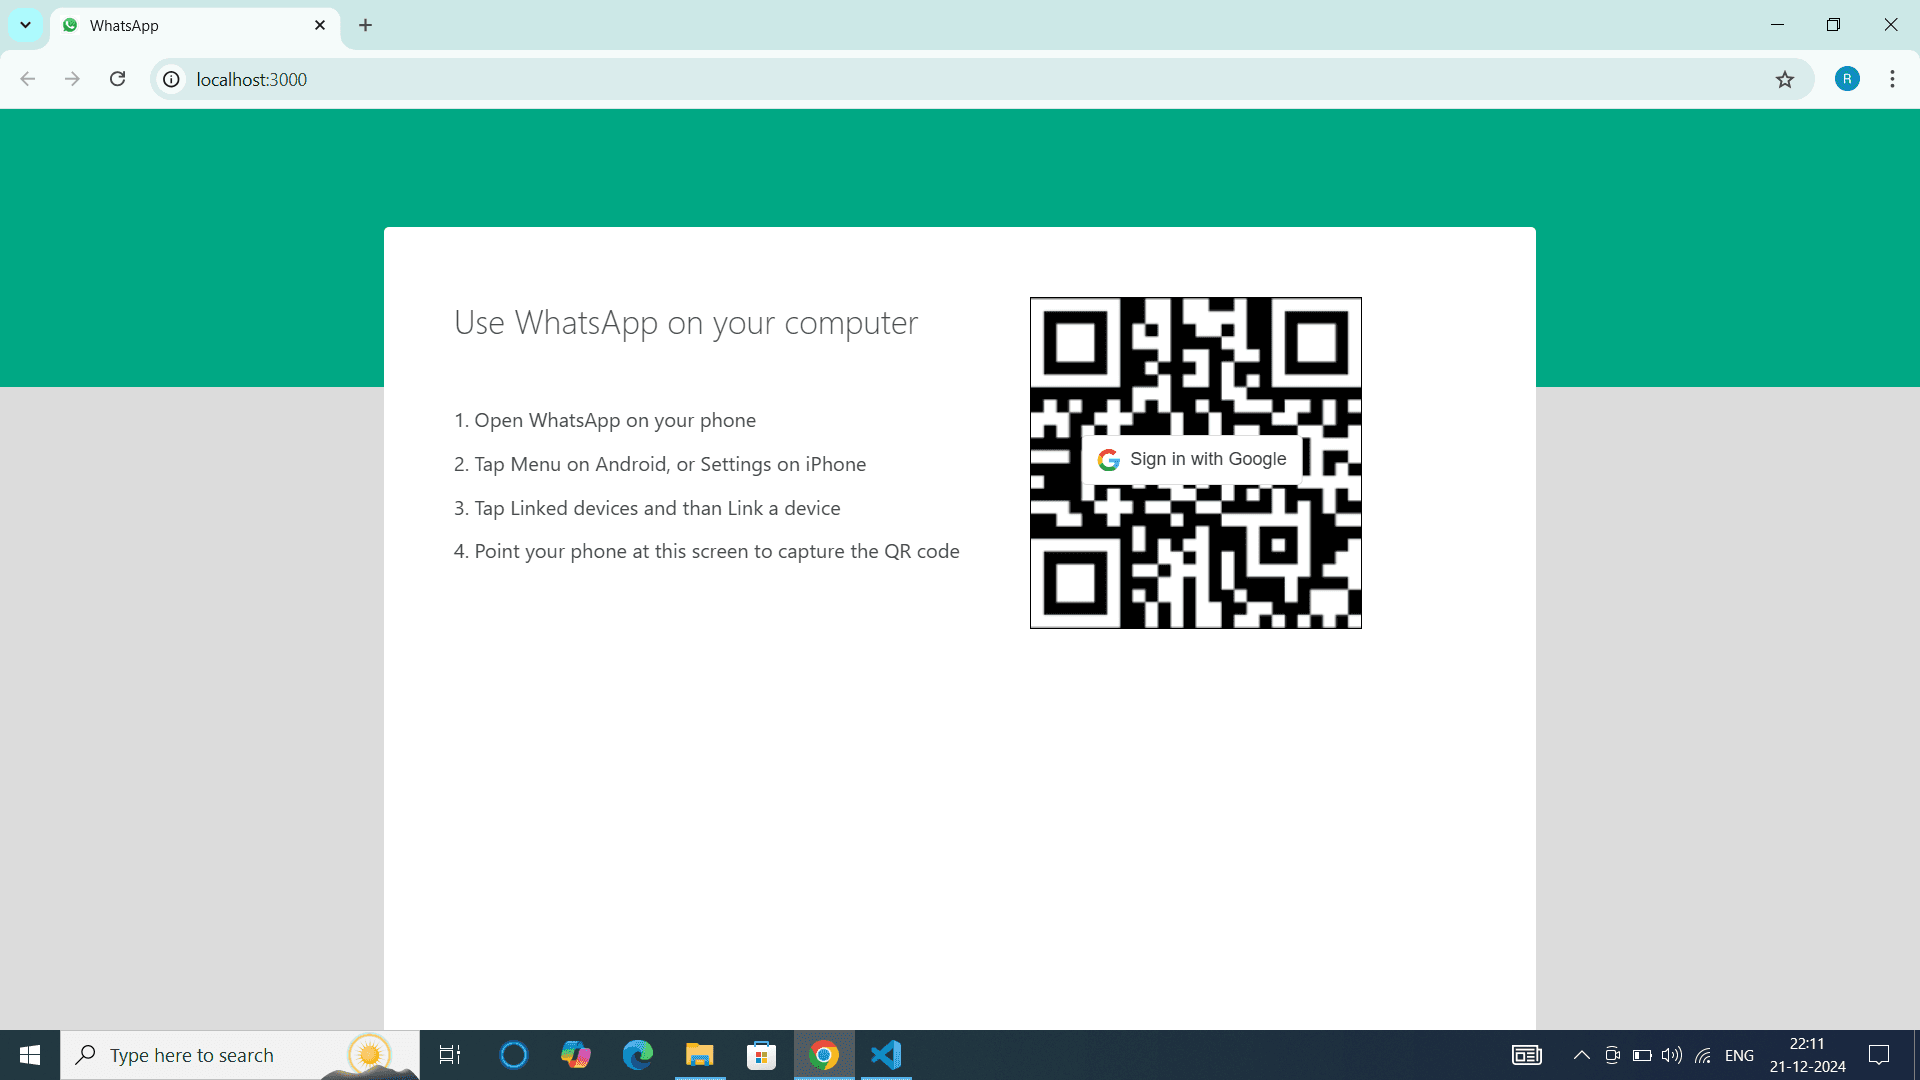Open the notification center icon

click(x=1879, y=1055)
